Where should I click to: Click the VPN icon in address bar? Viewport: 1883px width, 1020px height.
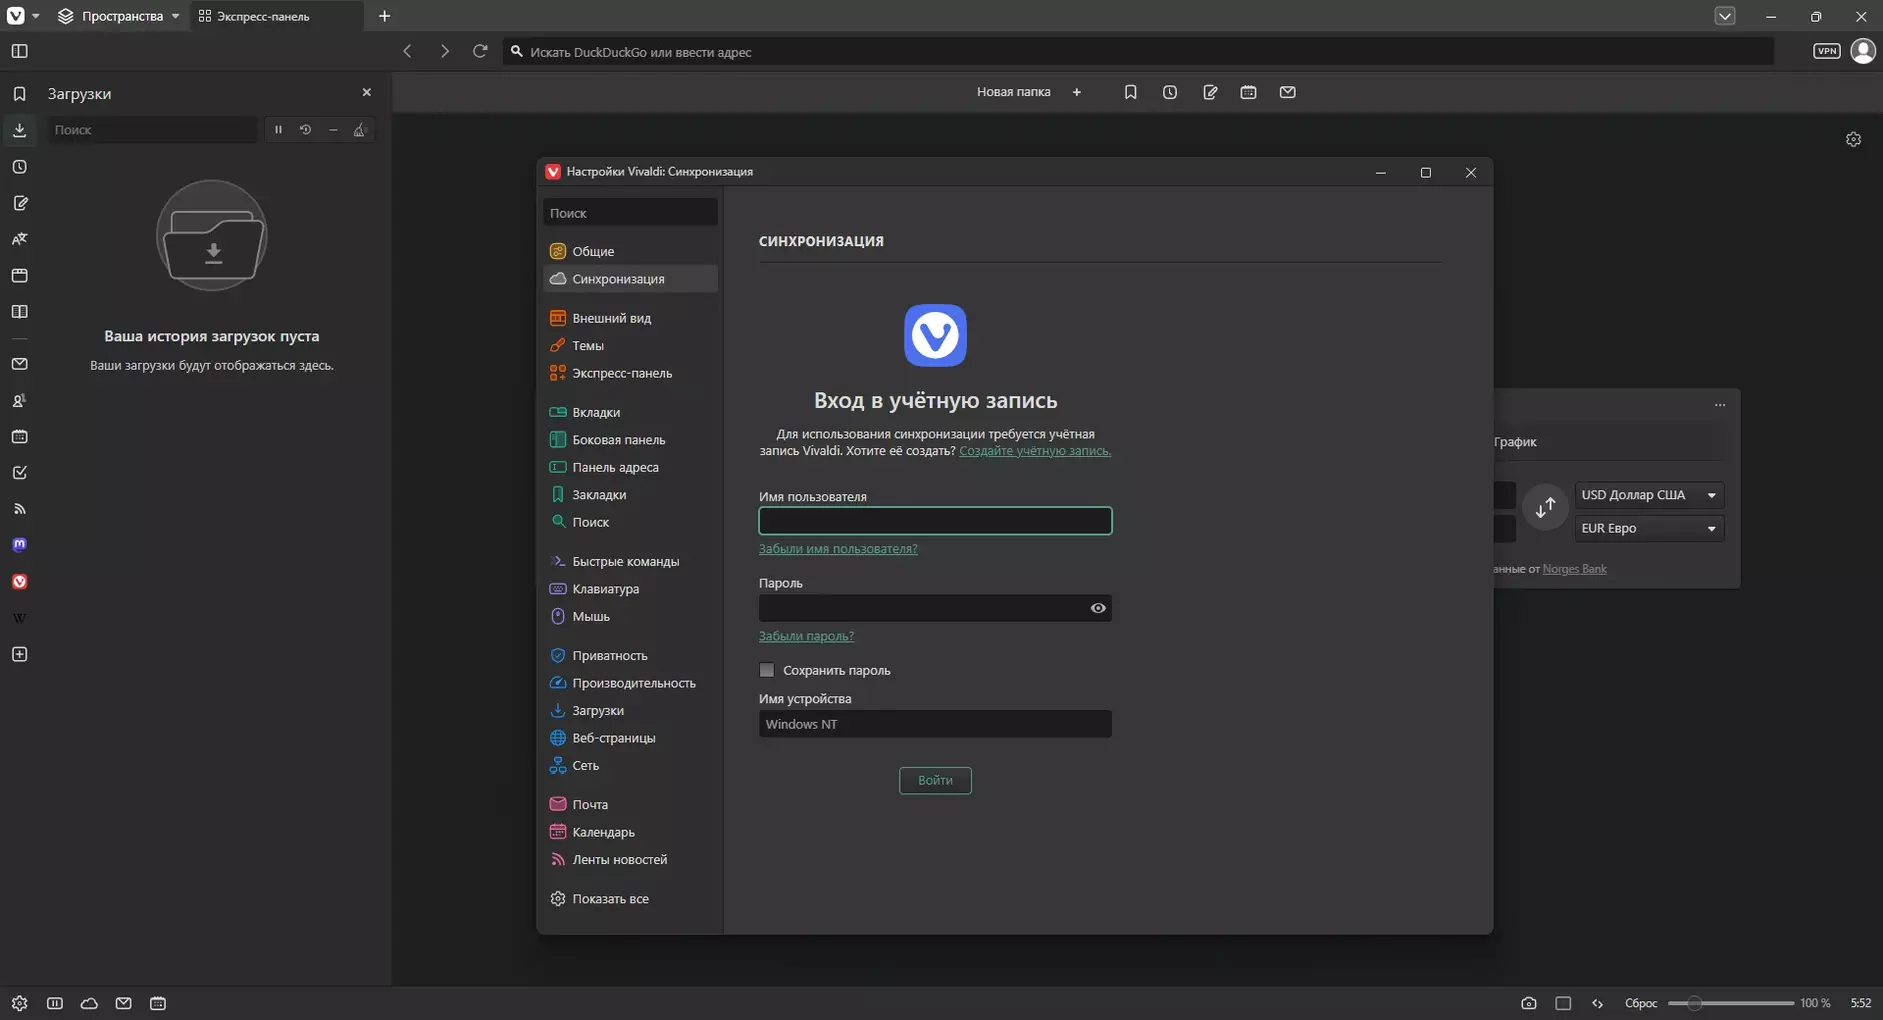tap(1826, 51)
